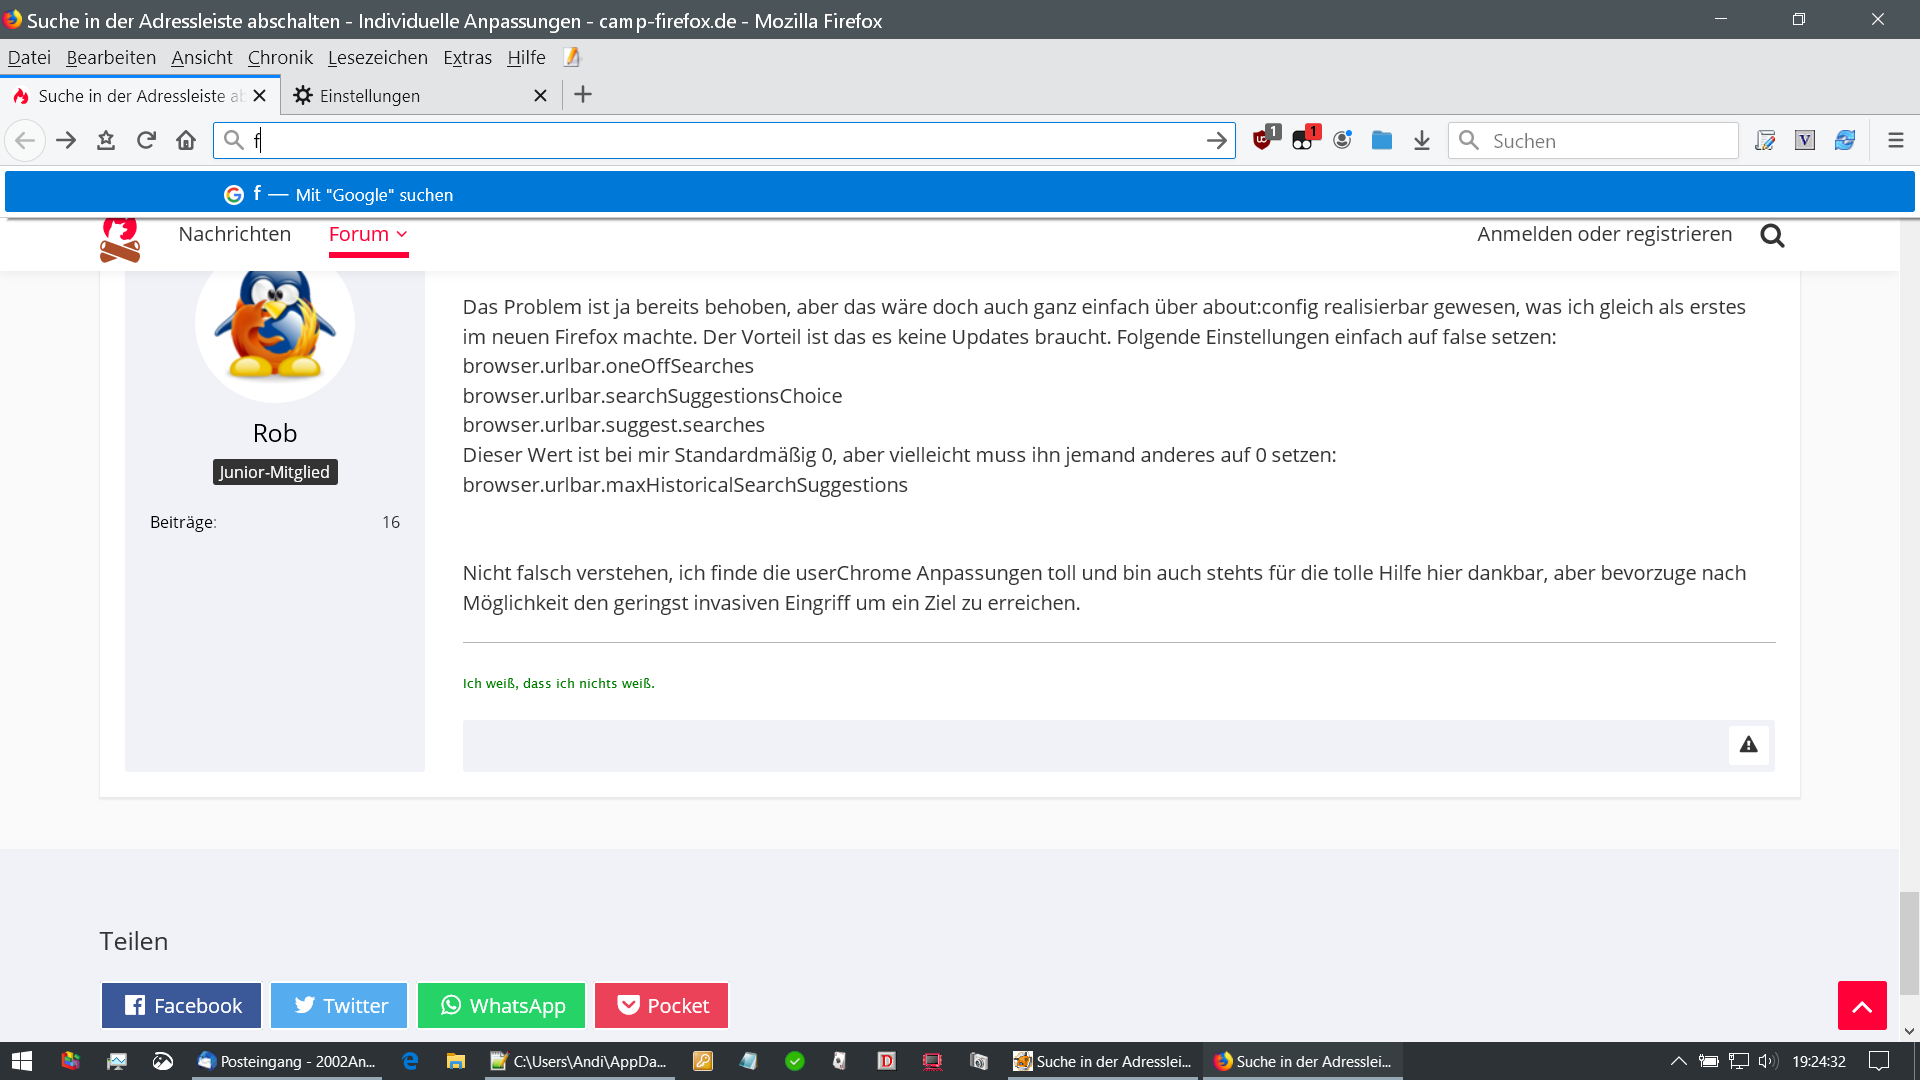The image size is (1920, 1080).
Task: Click the blue folder toolbar icon
Action: [x=1382, y=141]
